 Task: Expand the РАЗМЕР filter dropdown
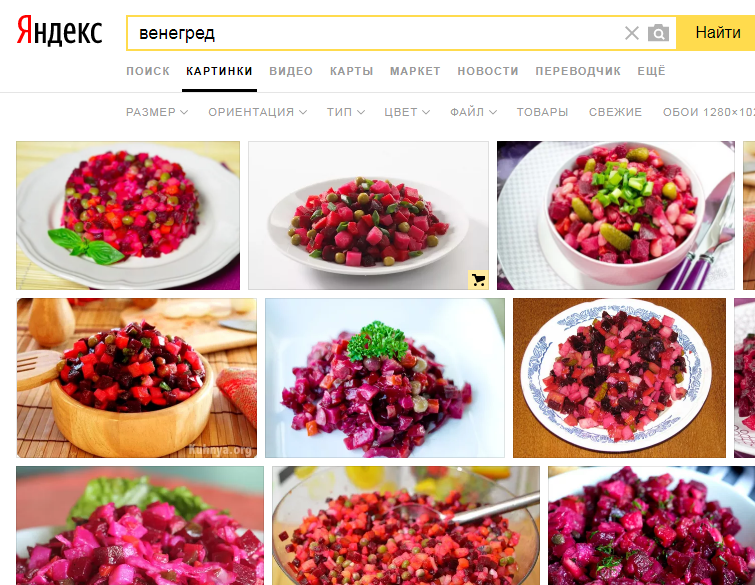157,112
